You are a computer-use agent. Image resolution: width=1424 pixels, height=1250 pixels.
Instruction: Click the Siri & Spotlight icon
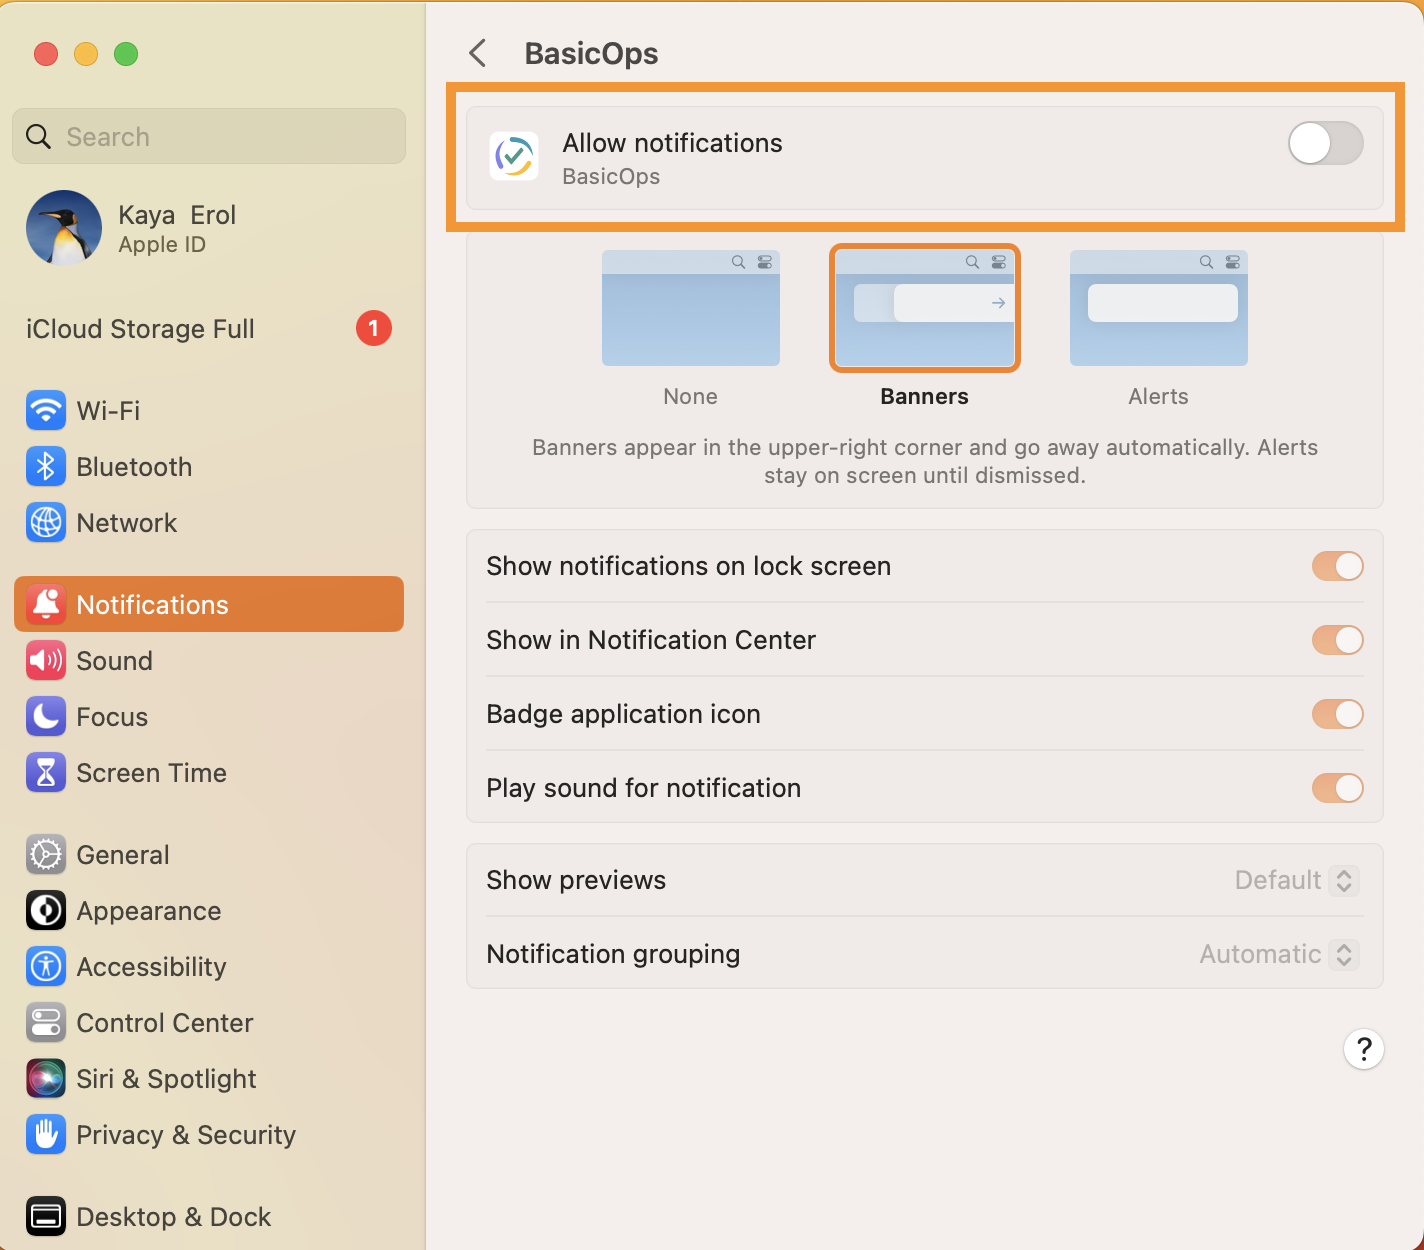coord(46,1079)
